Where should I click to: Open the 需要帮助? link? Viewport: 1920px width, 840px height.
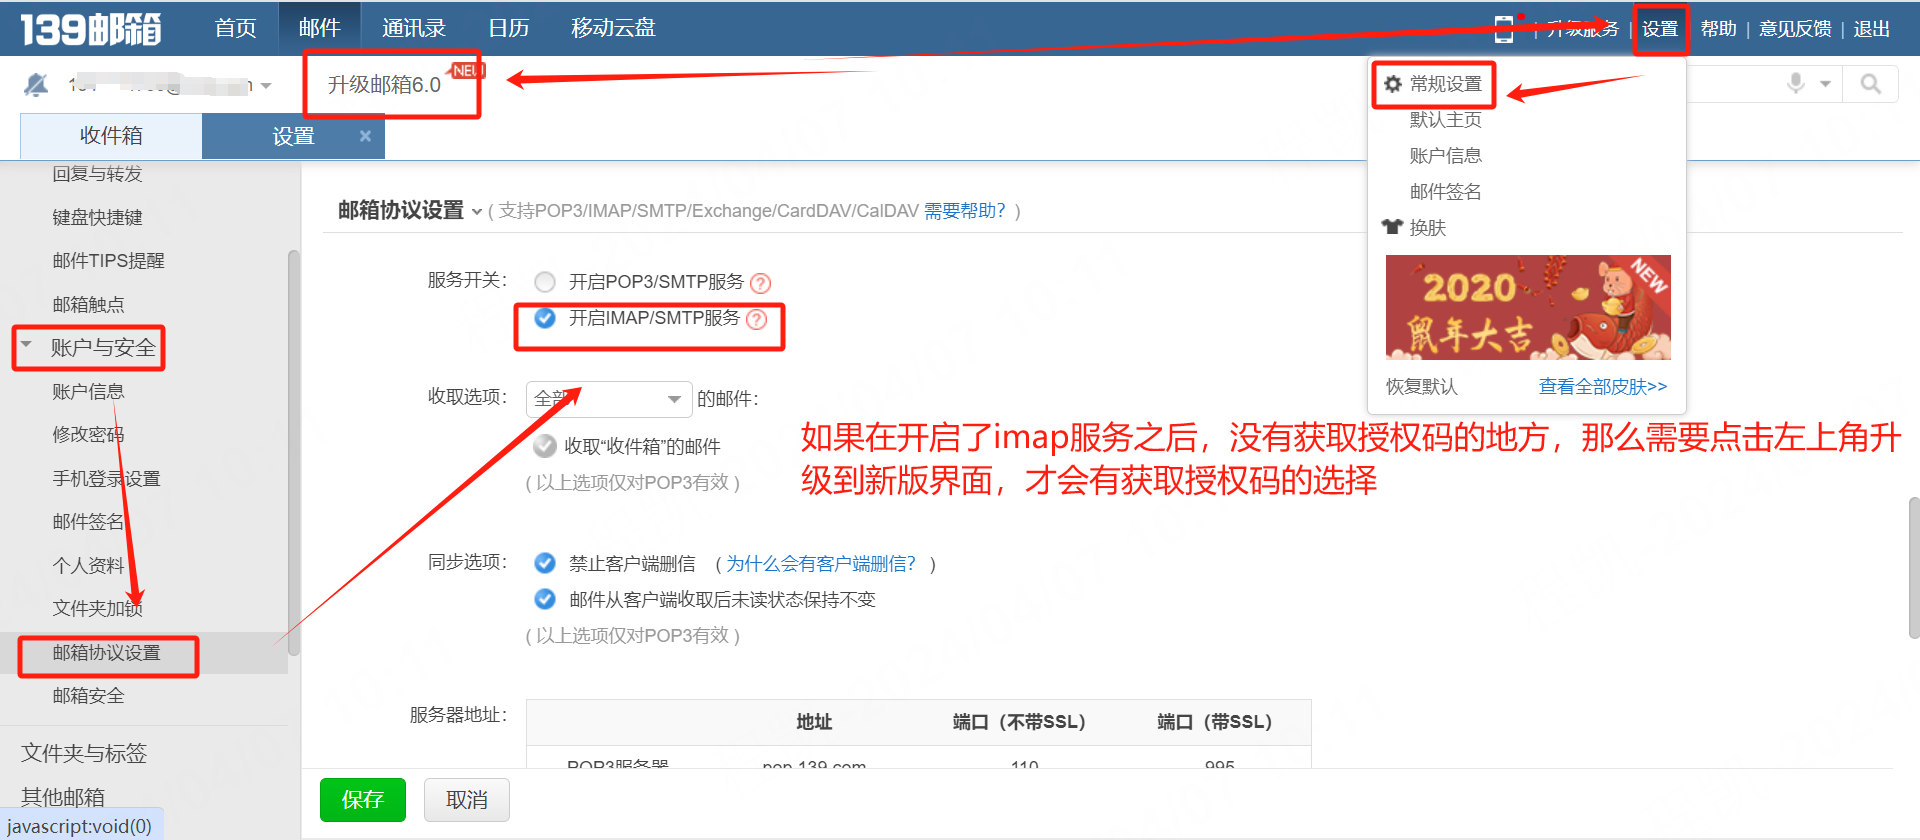pyautogui.click(x=964, y=211)
